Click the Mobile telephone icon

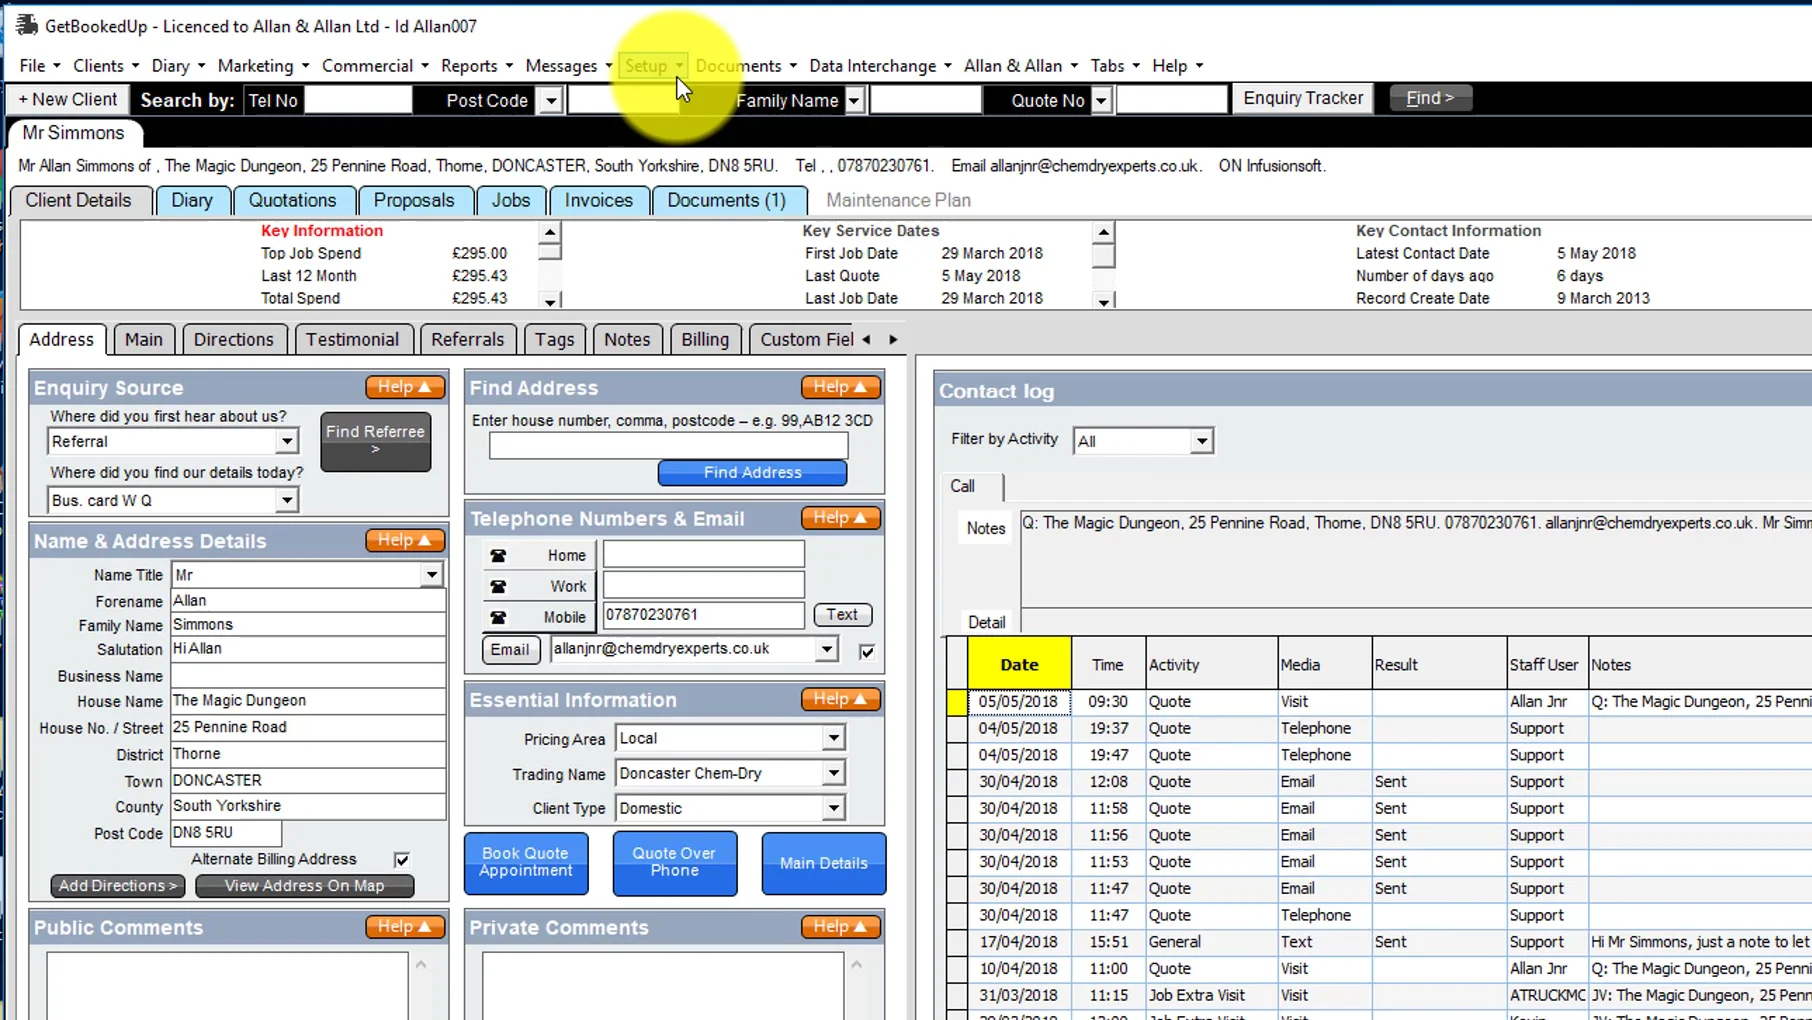pyautogui.click(x=498, y=617)
